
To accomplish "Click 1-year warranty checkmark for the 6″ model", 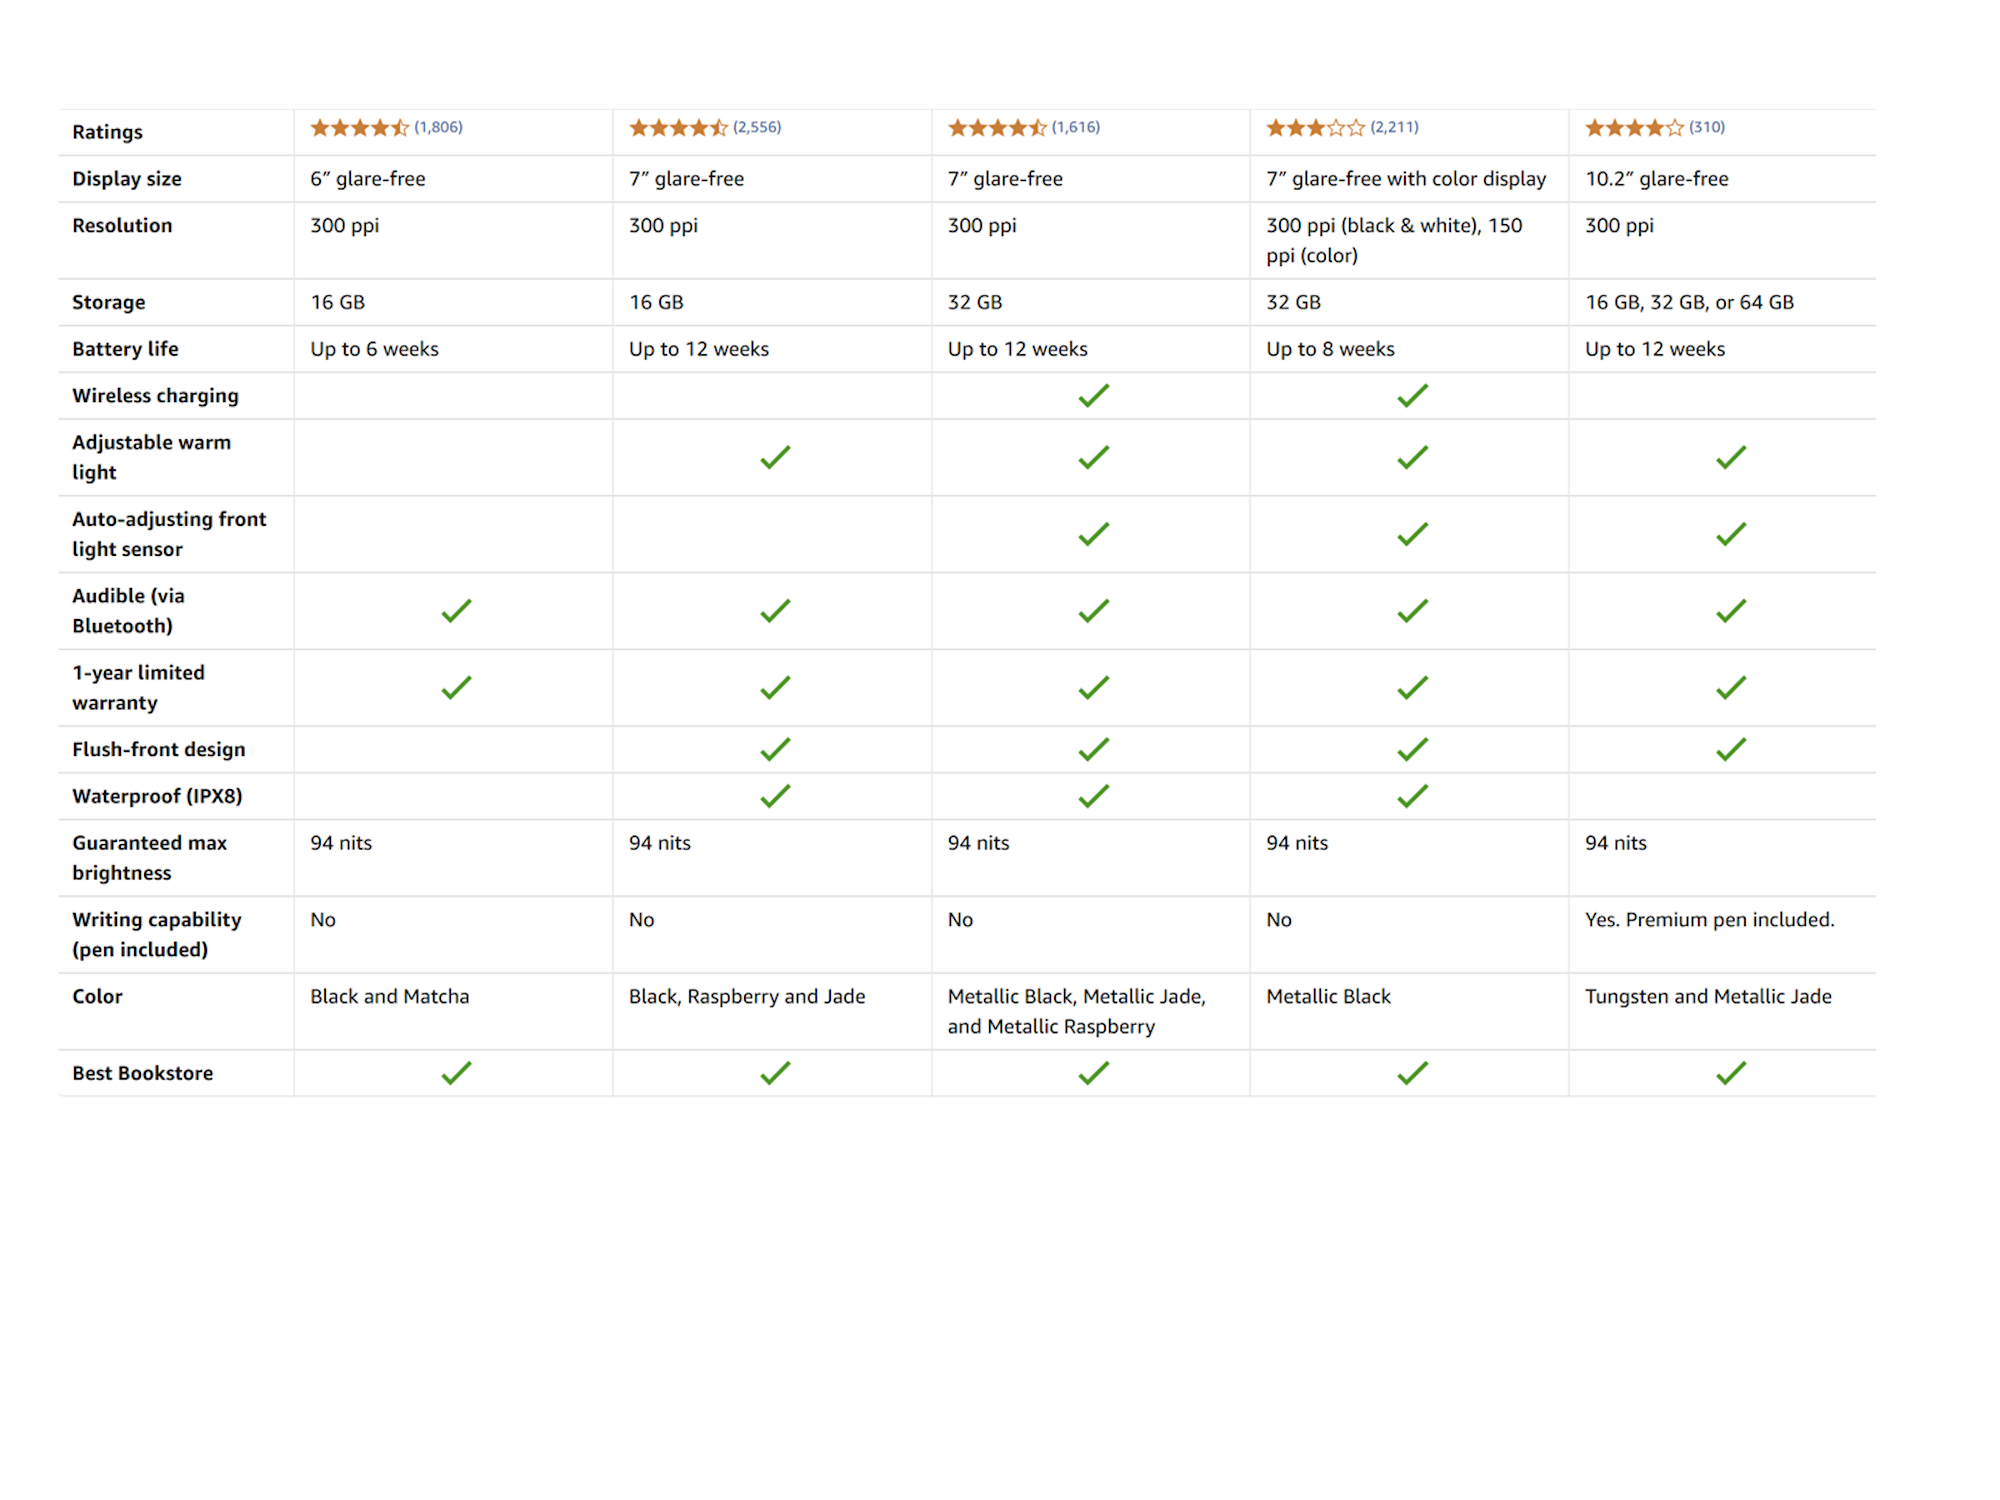I will tap(456, 688).
